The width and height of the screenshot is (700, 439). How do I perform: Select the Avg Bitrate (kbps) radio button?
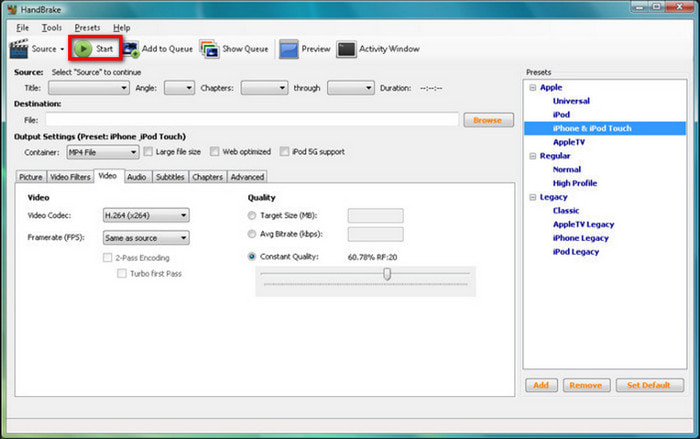[x=252, y=234]
